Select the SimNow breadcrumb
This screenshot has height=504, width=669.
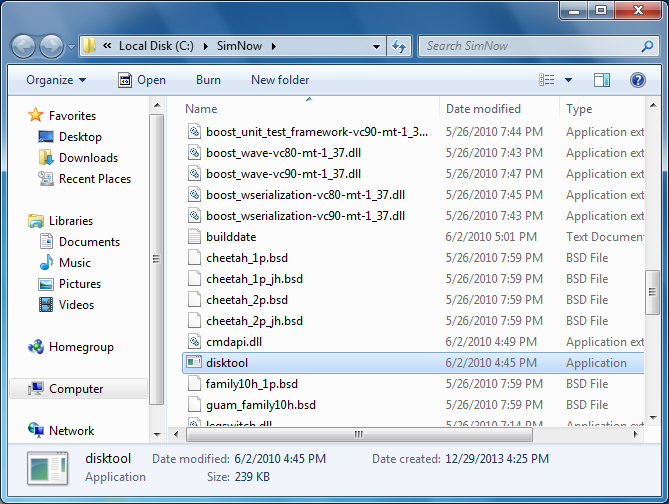coord(239,46)
